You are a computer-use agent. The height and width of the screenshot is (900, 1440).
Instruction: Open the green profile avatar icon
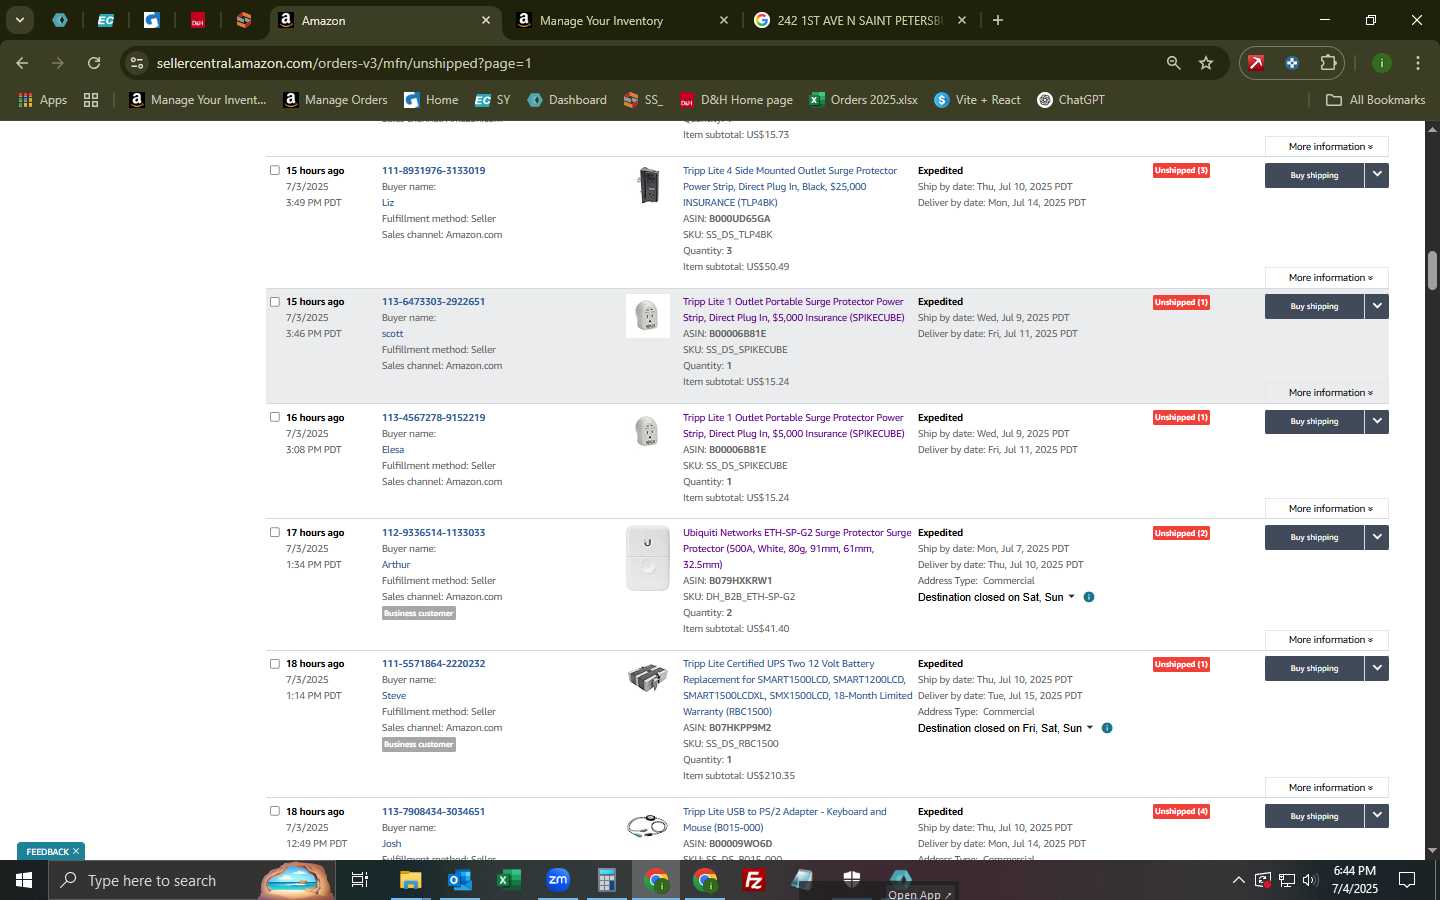click(1381, 63)
